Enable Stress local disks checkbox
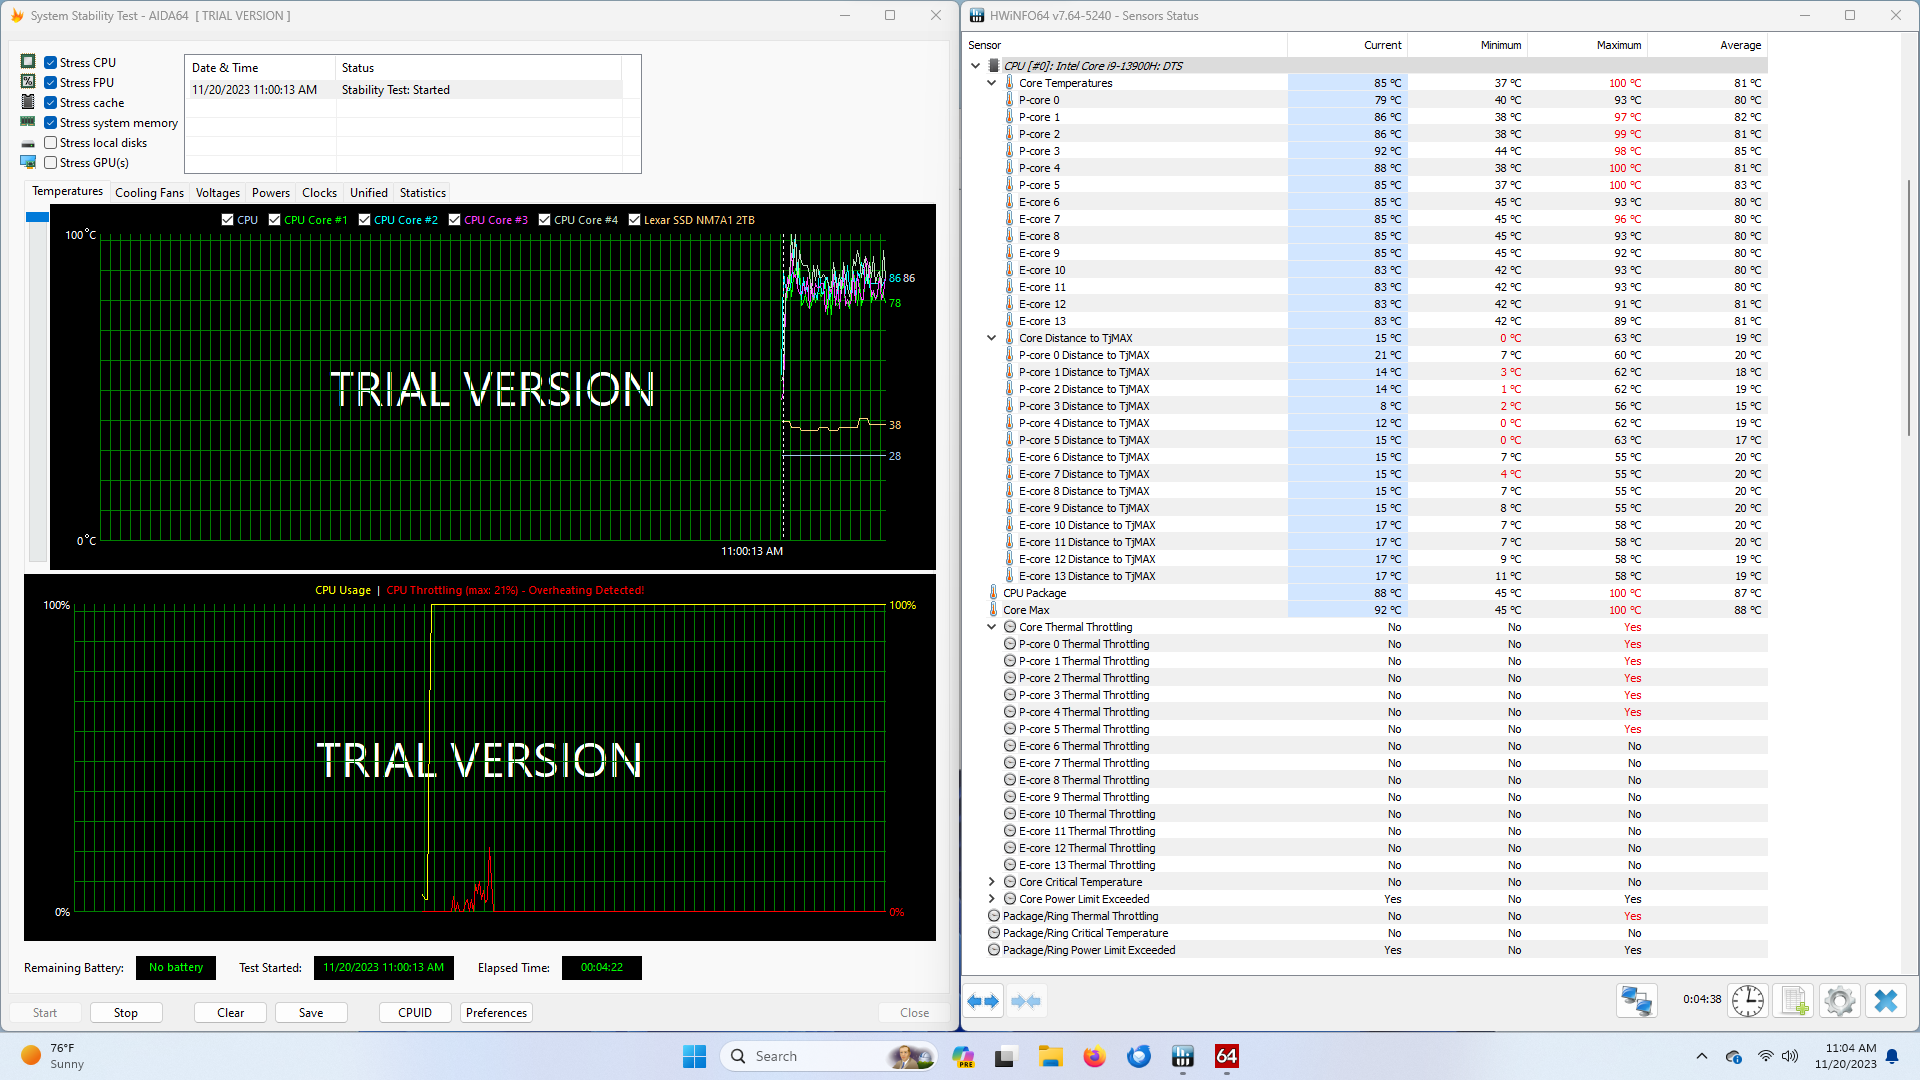 tap(50, 142)
